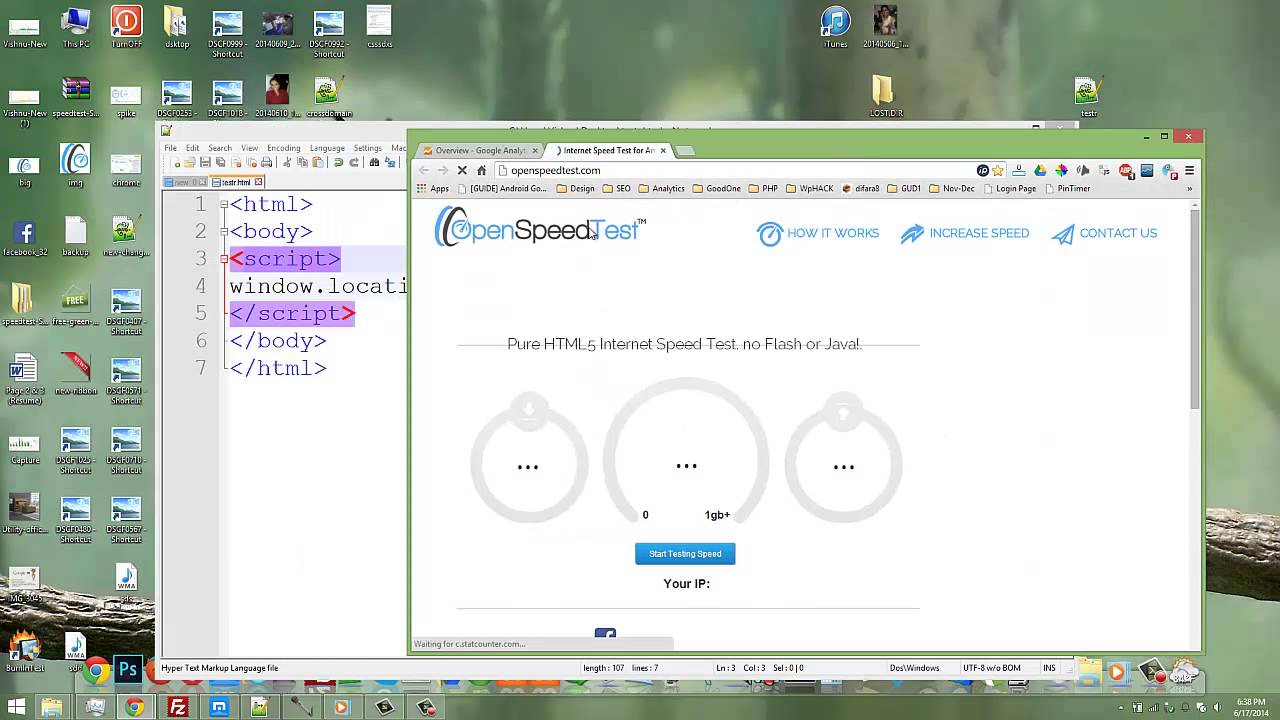Click the taskbar clock showing 6:38 PM
Screen dimensions: 1280x720
(1250, 708)
